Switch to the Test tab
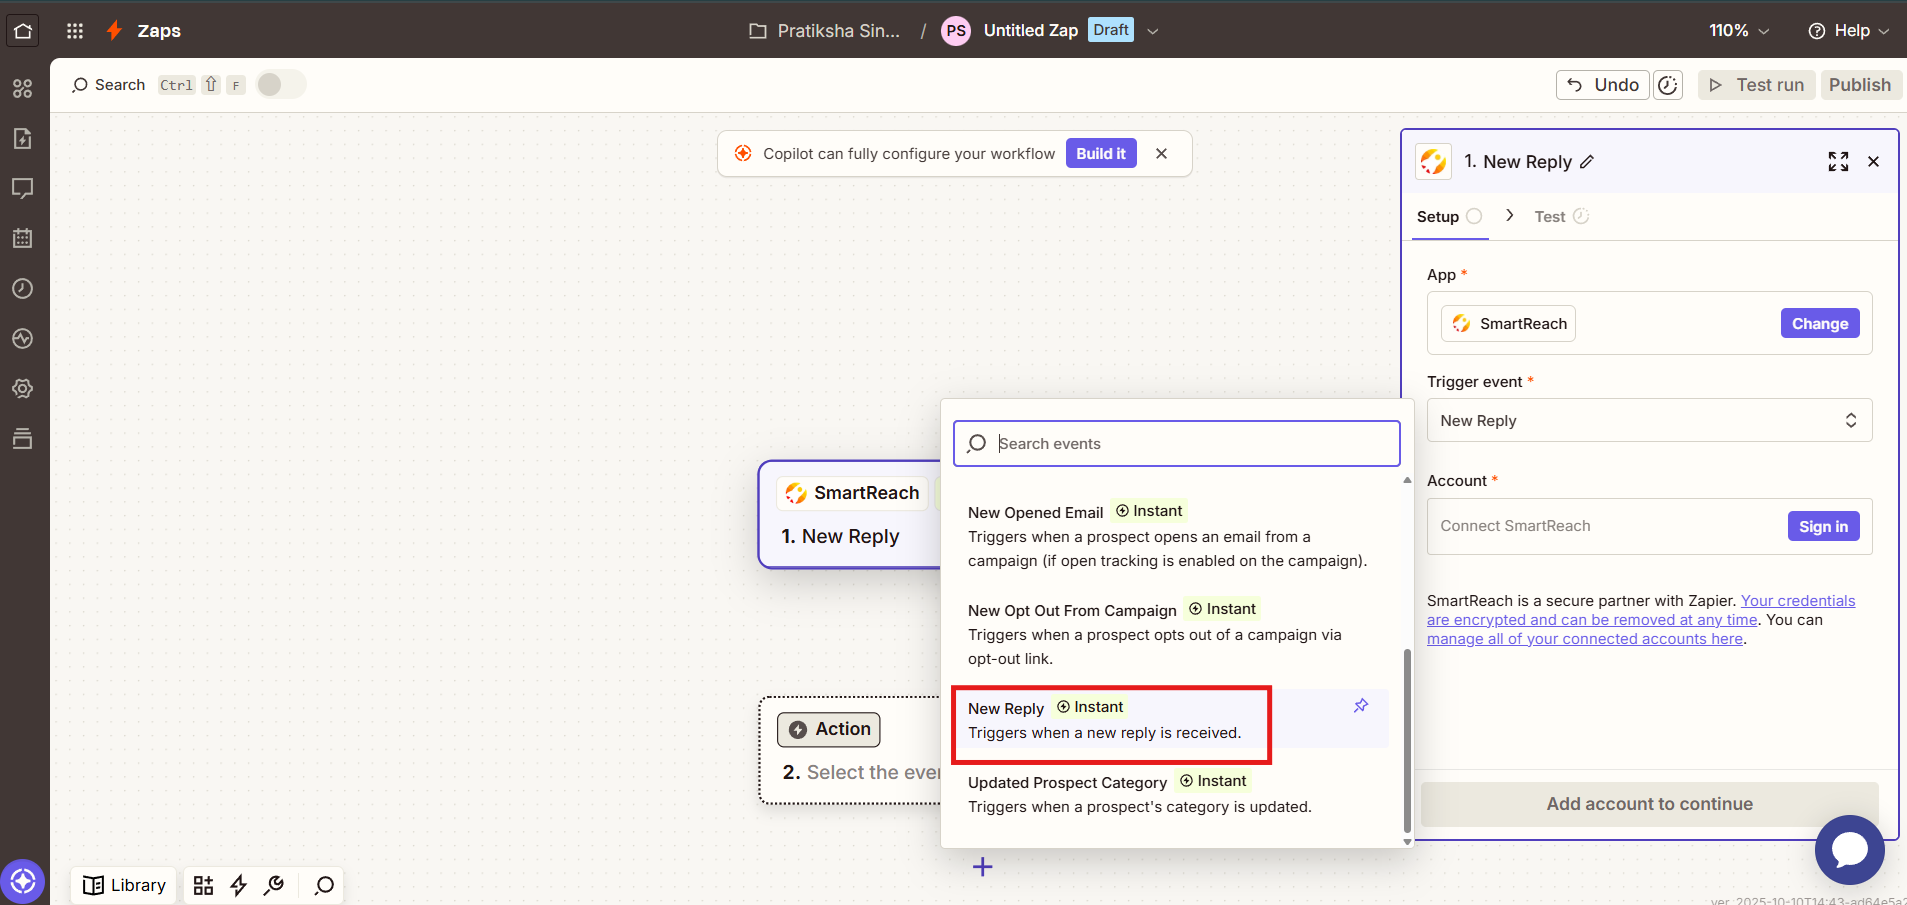This screenshot has height=905, width=1907. [1561, 217]
